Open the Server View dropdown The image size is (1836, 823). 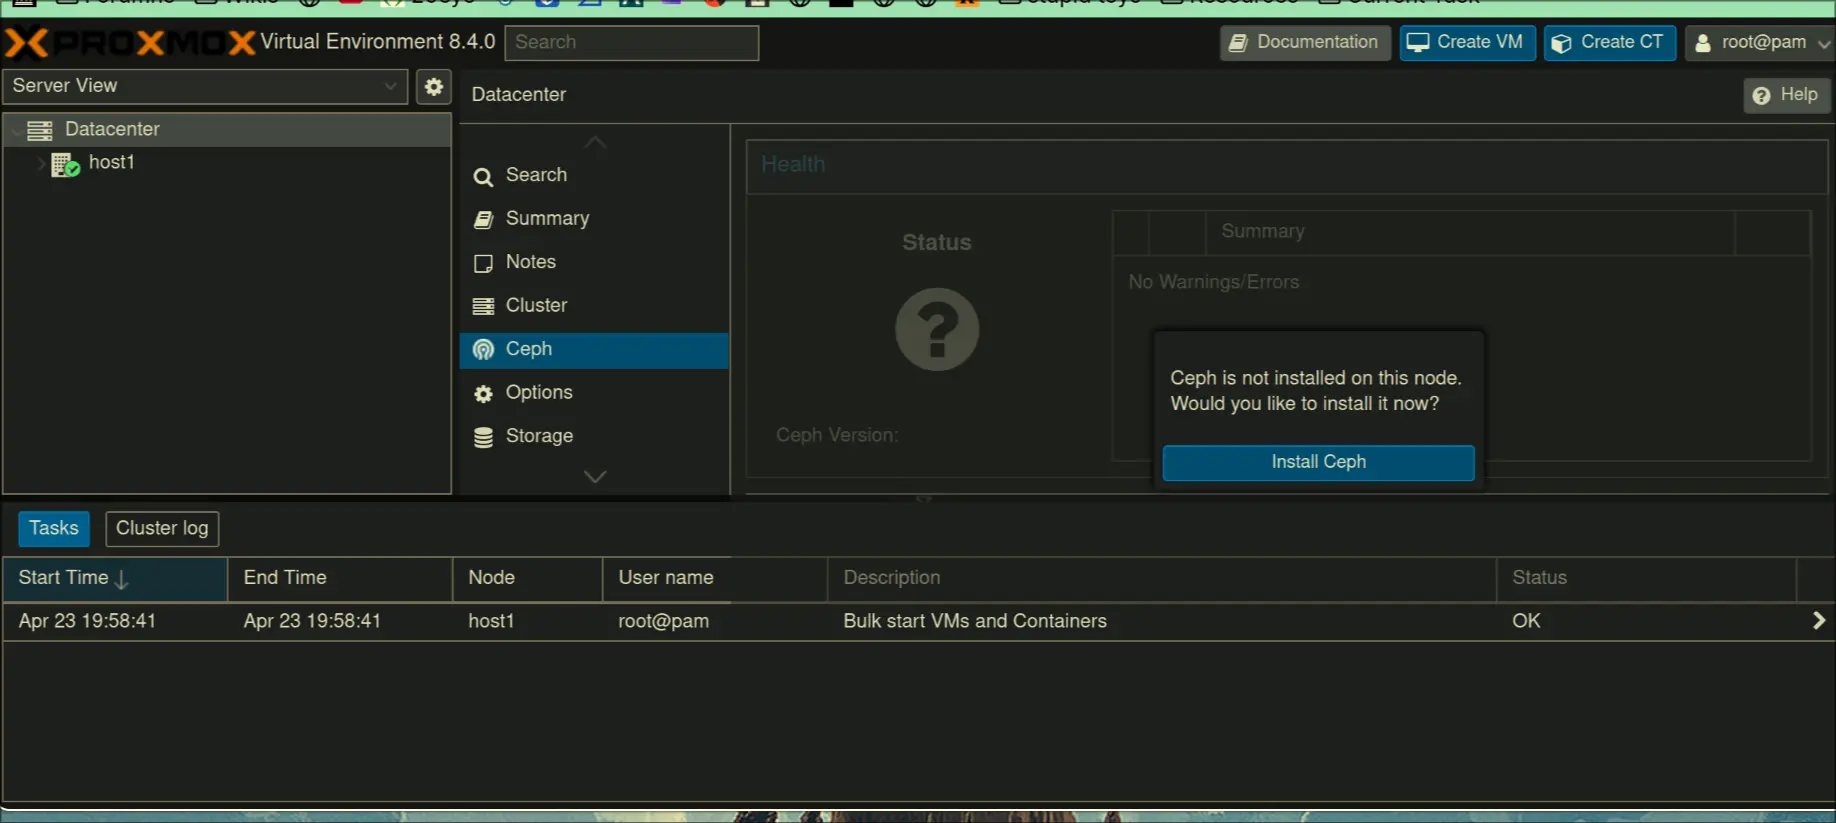click(x=205, y=86)
